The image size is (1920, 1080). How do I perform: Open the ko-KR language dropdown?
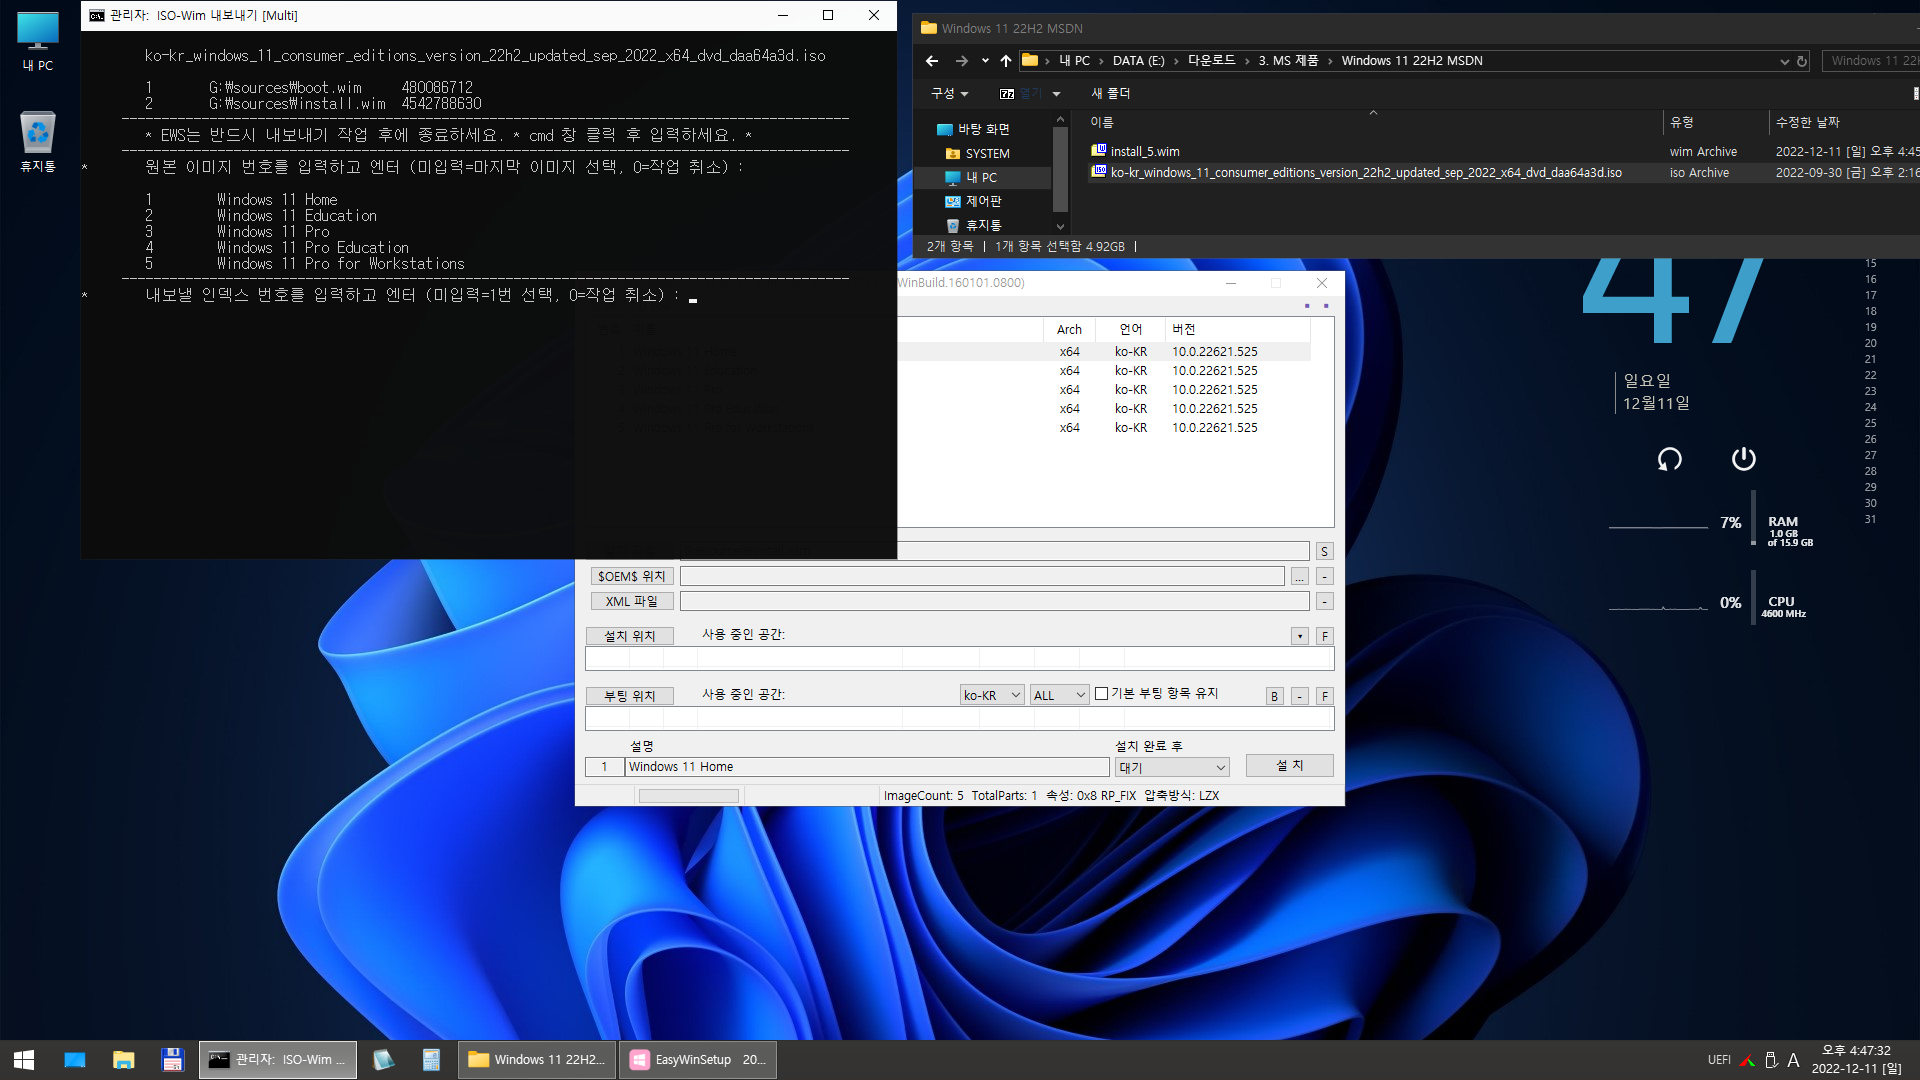[x=992, y=695]
